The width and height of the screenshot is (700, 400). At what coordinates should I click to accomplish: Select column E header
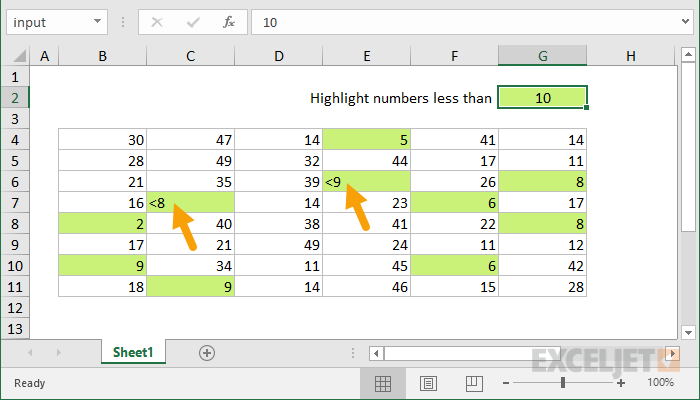pyautogui.click(x=367, y=56)
